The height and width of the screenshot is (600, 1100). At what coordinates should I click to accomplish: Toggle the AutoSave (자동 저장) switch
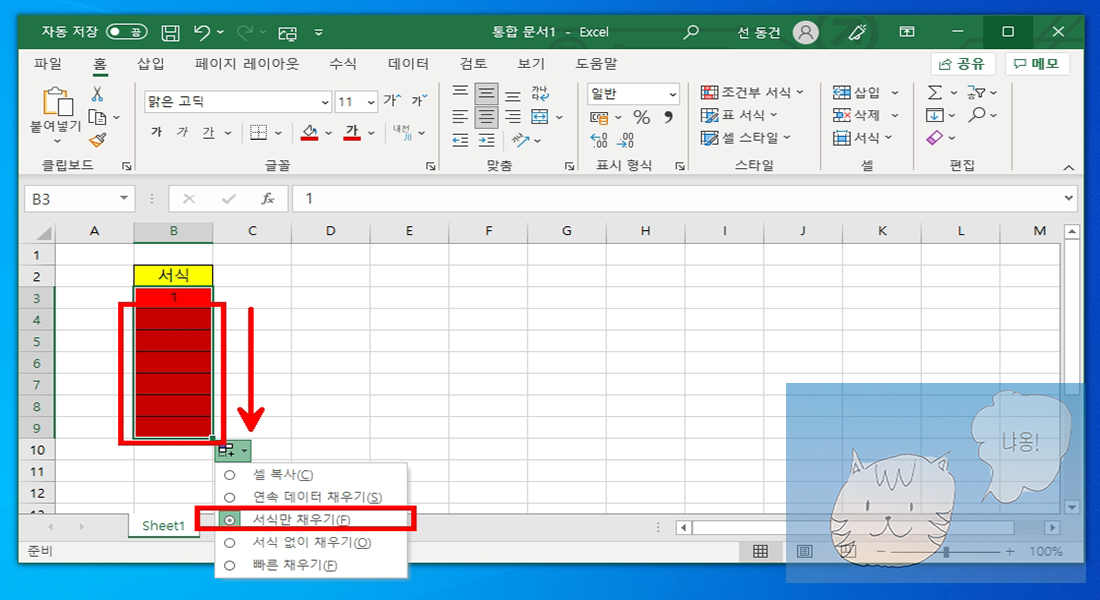click(126, 32)
